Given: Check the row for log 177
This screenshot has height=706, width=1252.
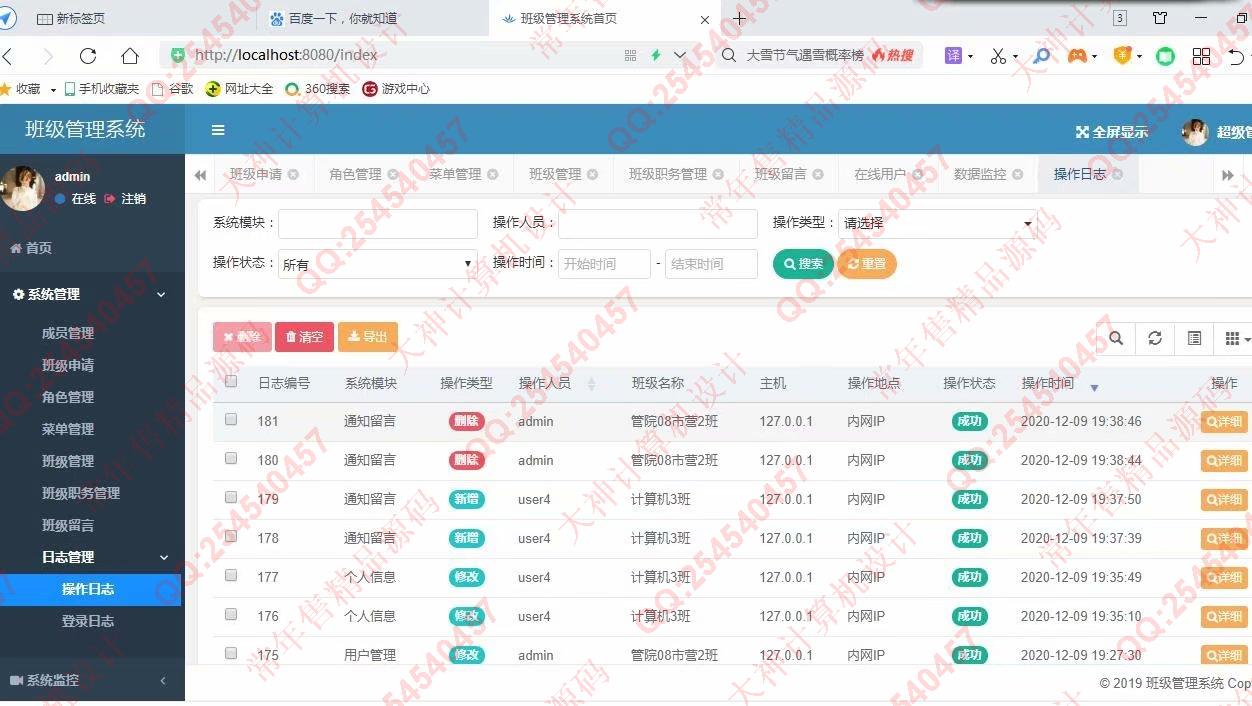Looking at the screenshot, I should click(x=231, y=575).
